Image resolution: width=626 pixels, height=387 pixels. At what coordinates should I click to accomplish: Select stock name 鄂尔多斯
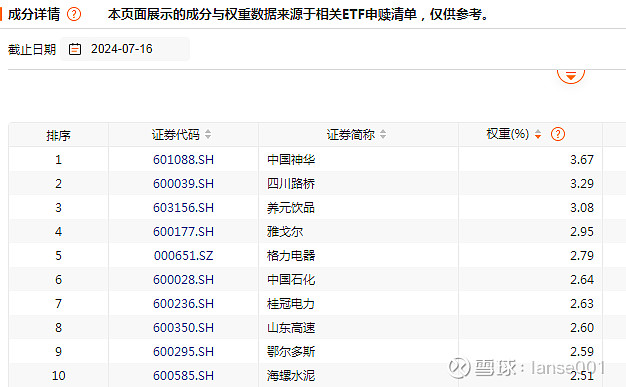pos(291,351)
